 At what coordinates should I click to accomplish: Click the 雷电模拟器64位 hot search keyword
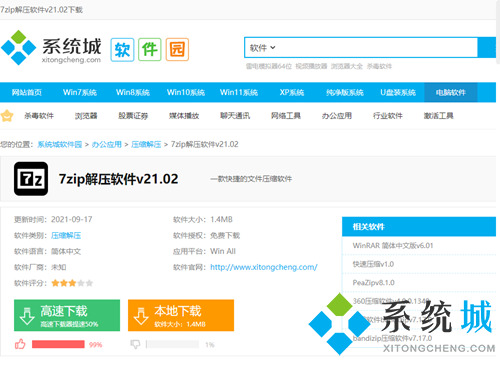click(x=269, y=66)
